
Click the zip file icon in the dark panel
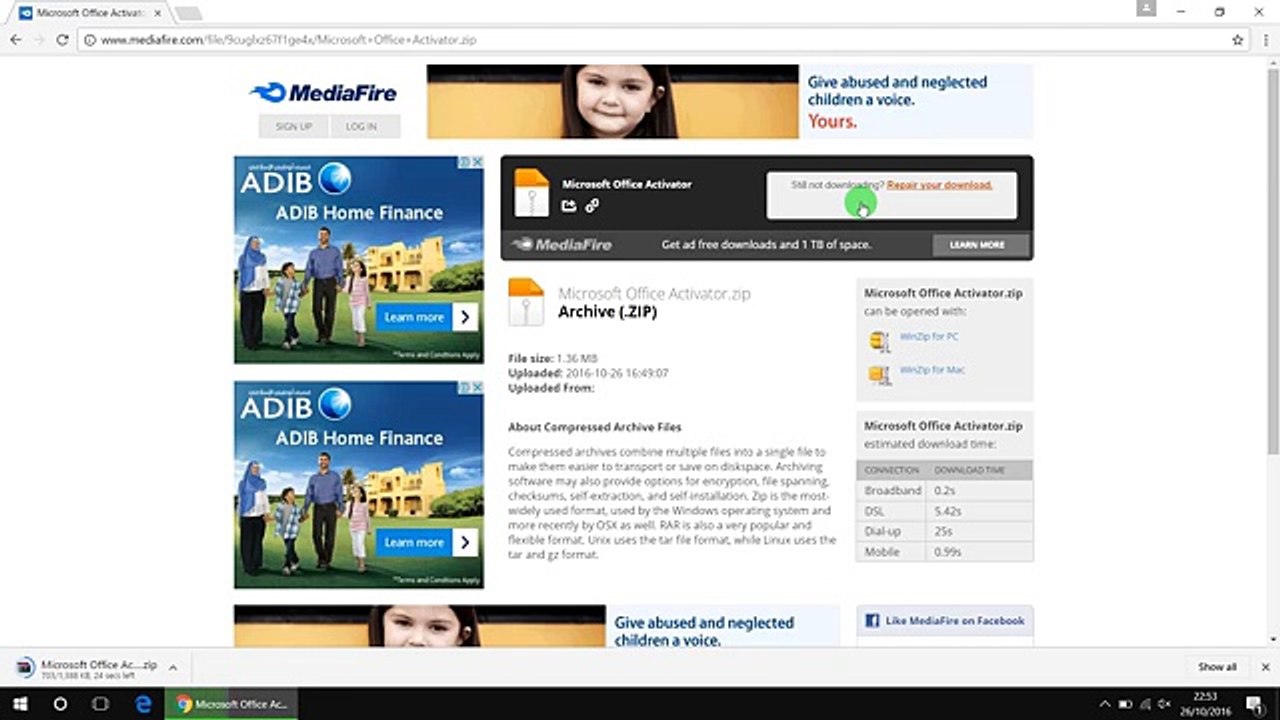531,193
